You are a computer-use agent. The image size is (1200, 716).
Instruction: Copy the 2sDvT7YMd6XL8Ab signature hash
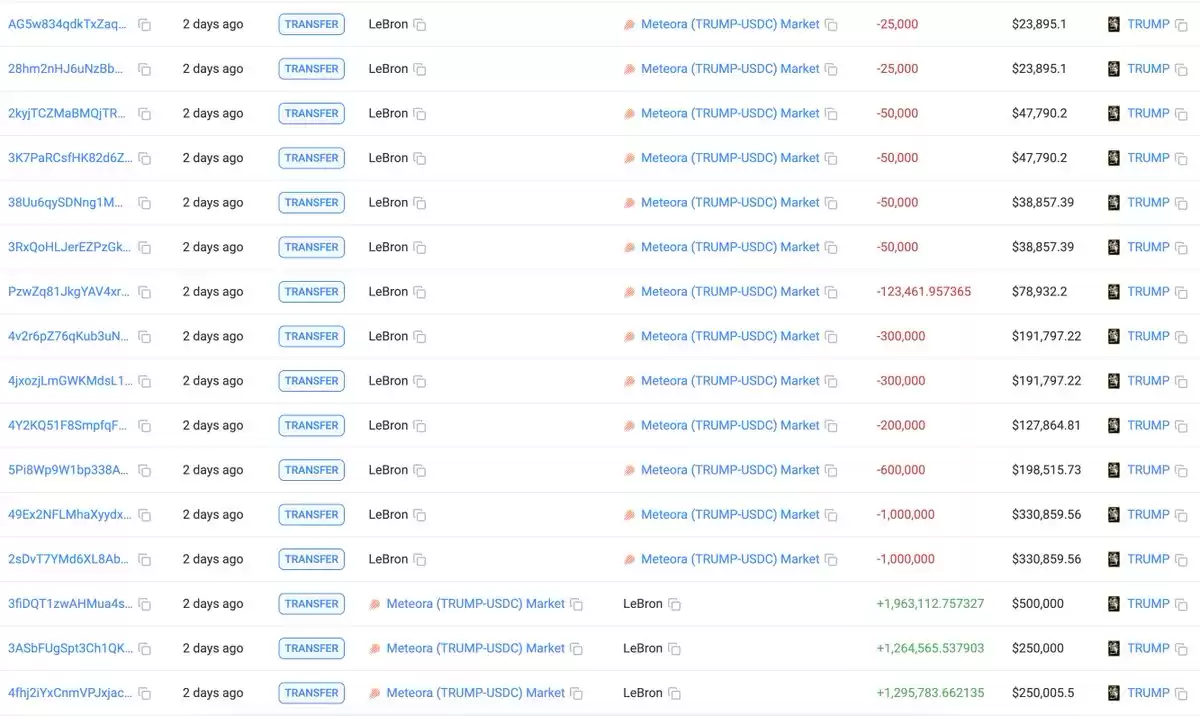tap(145, 560)
